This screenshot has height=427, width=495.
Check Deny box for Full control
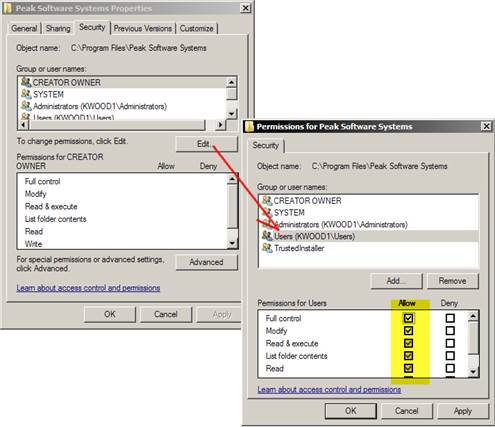tap(450, 318)
